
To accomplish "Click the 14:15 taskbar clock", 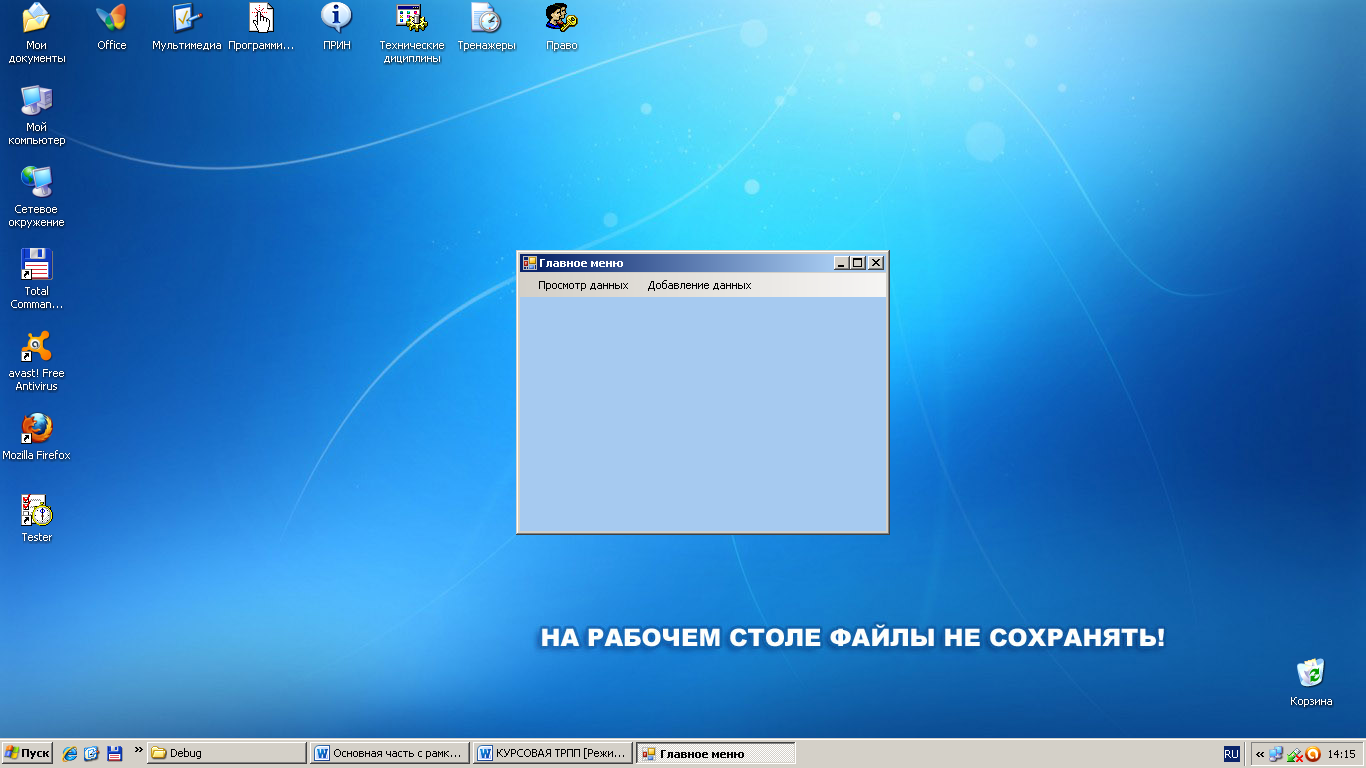I will tap(1342, 754).
